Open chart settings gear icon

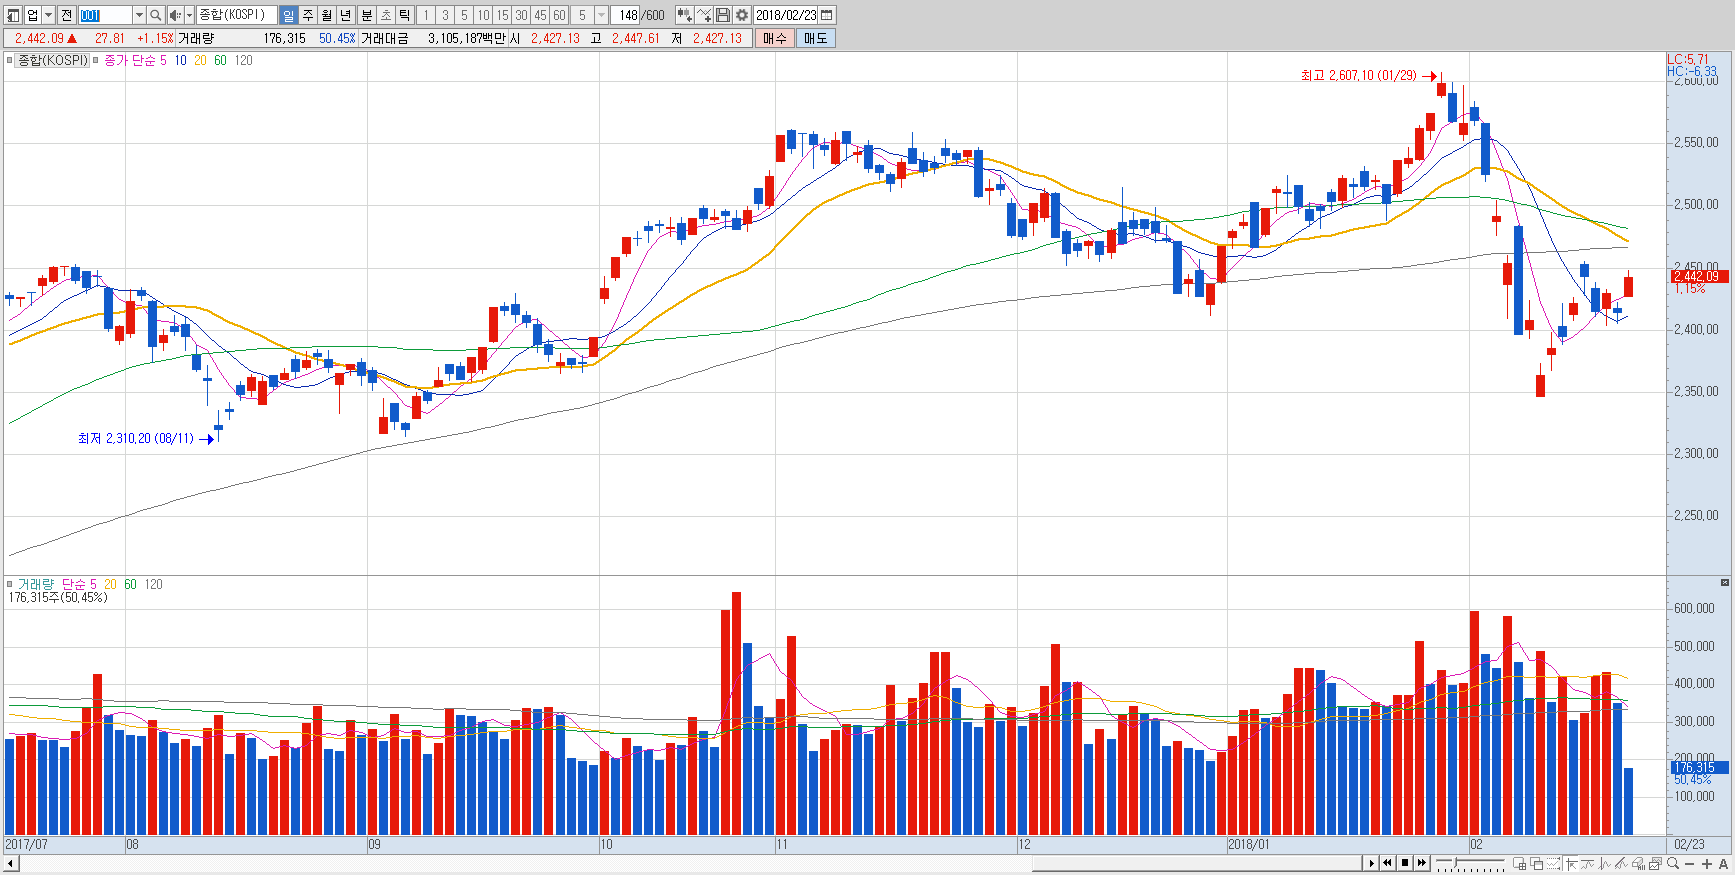(x=742, y=15)
